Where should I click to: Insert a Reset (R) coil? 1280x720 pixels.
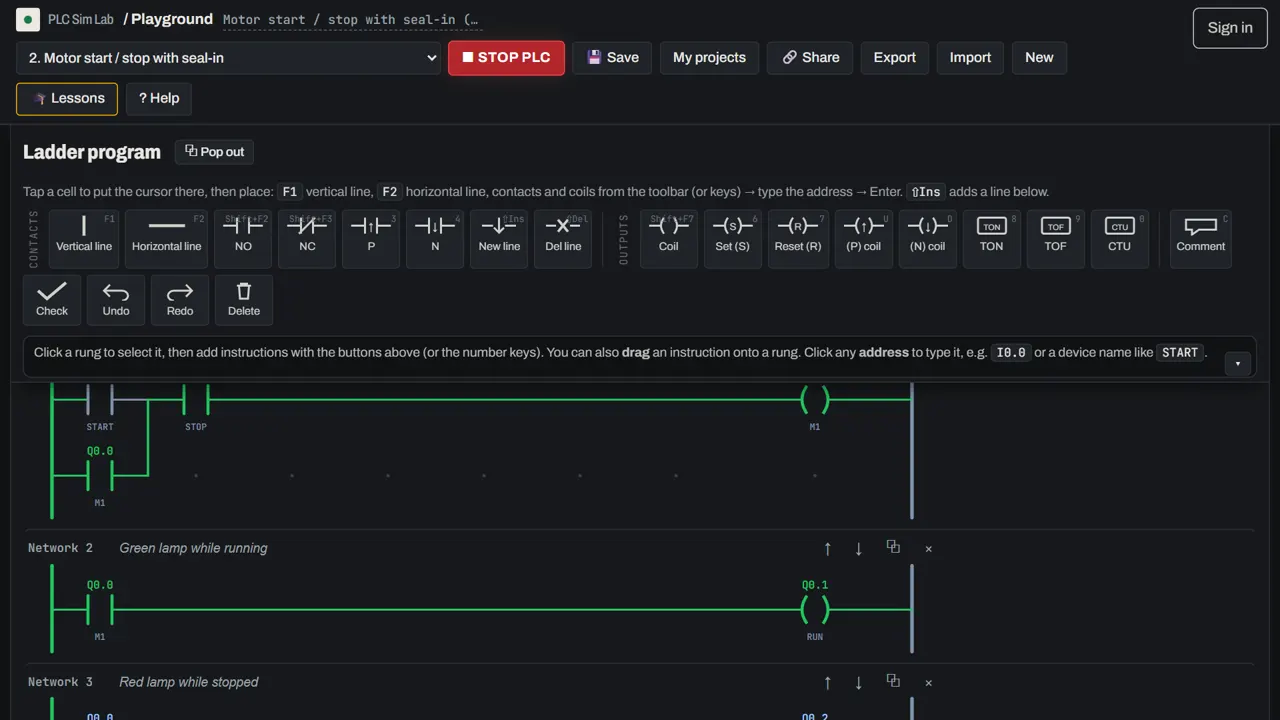(x=797, y=239)
